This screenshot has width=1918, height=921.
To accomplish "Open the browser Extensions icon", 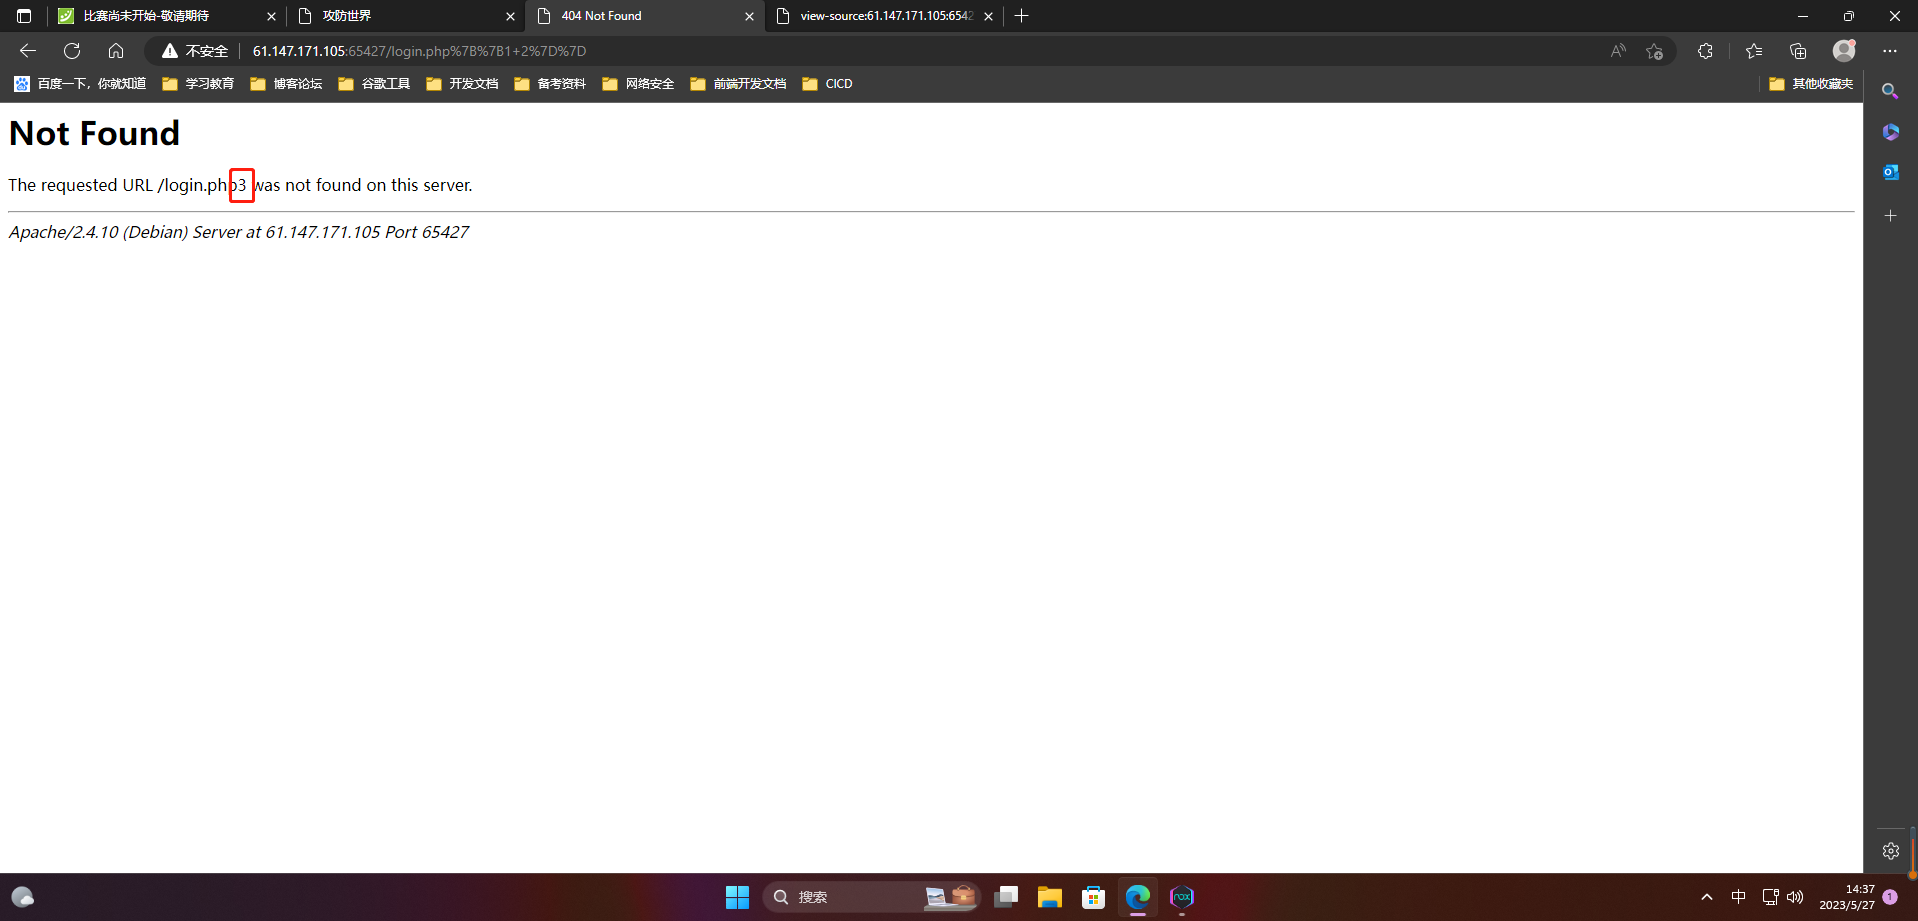I will [x=1707, y=50].
